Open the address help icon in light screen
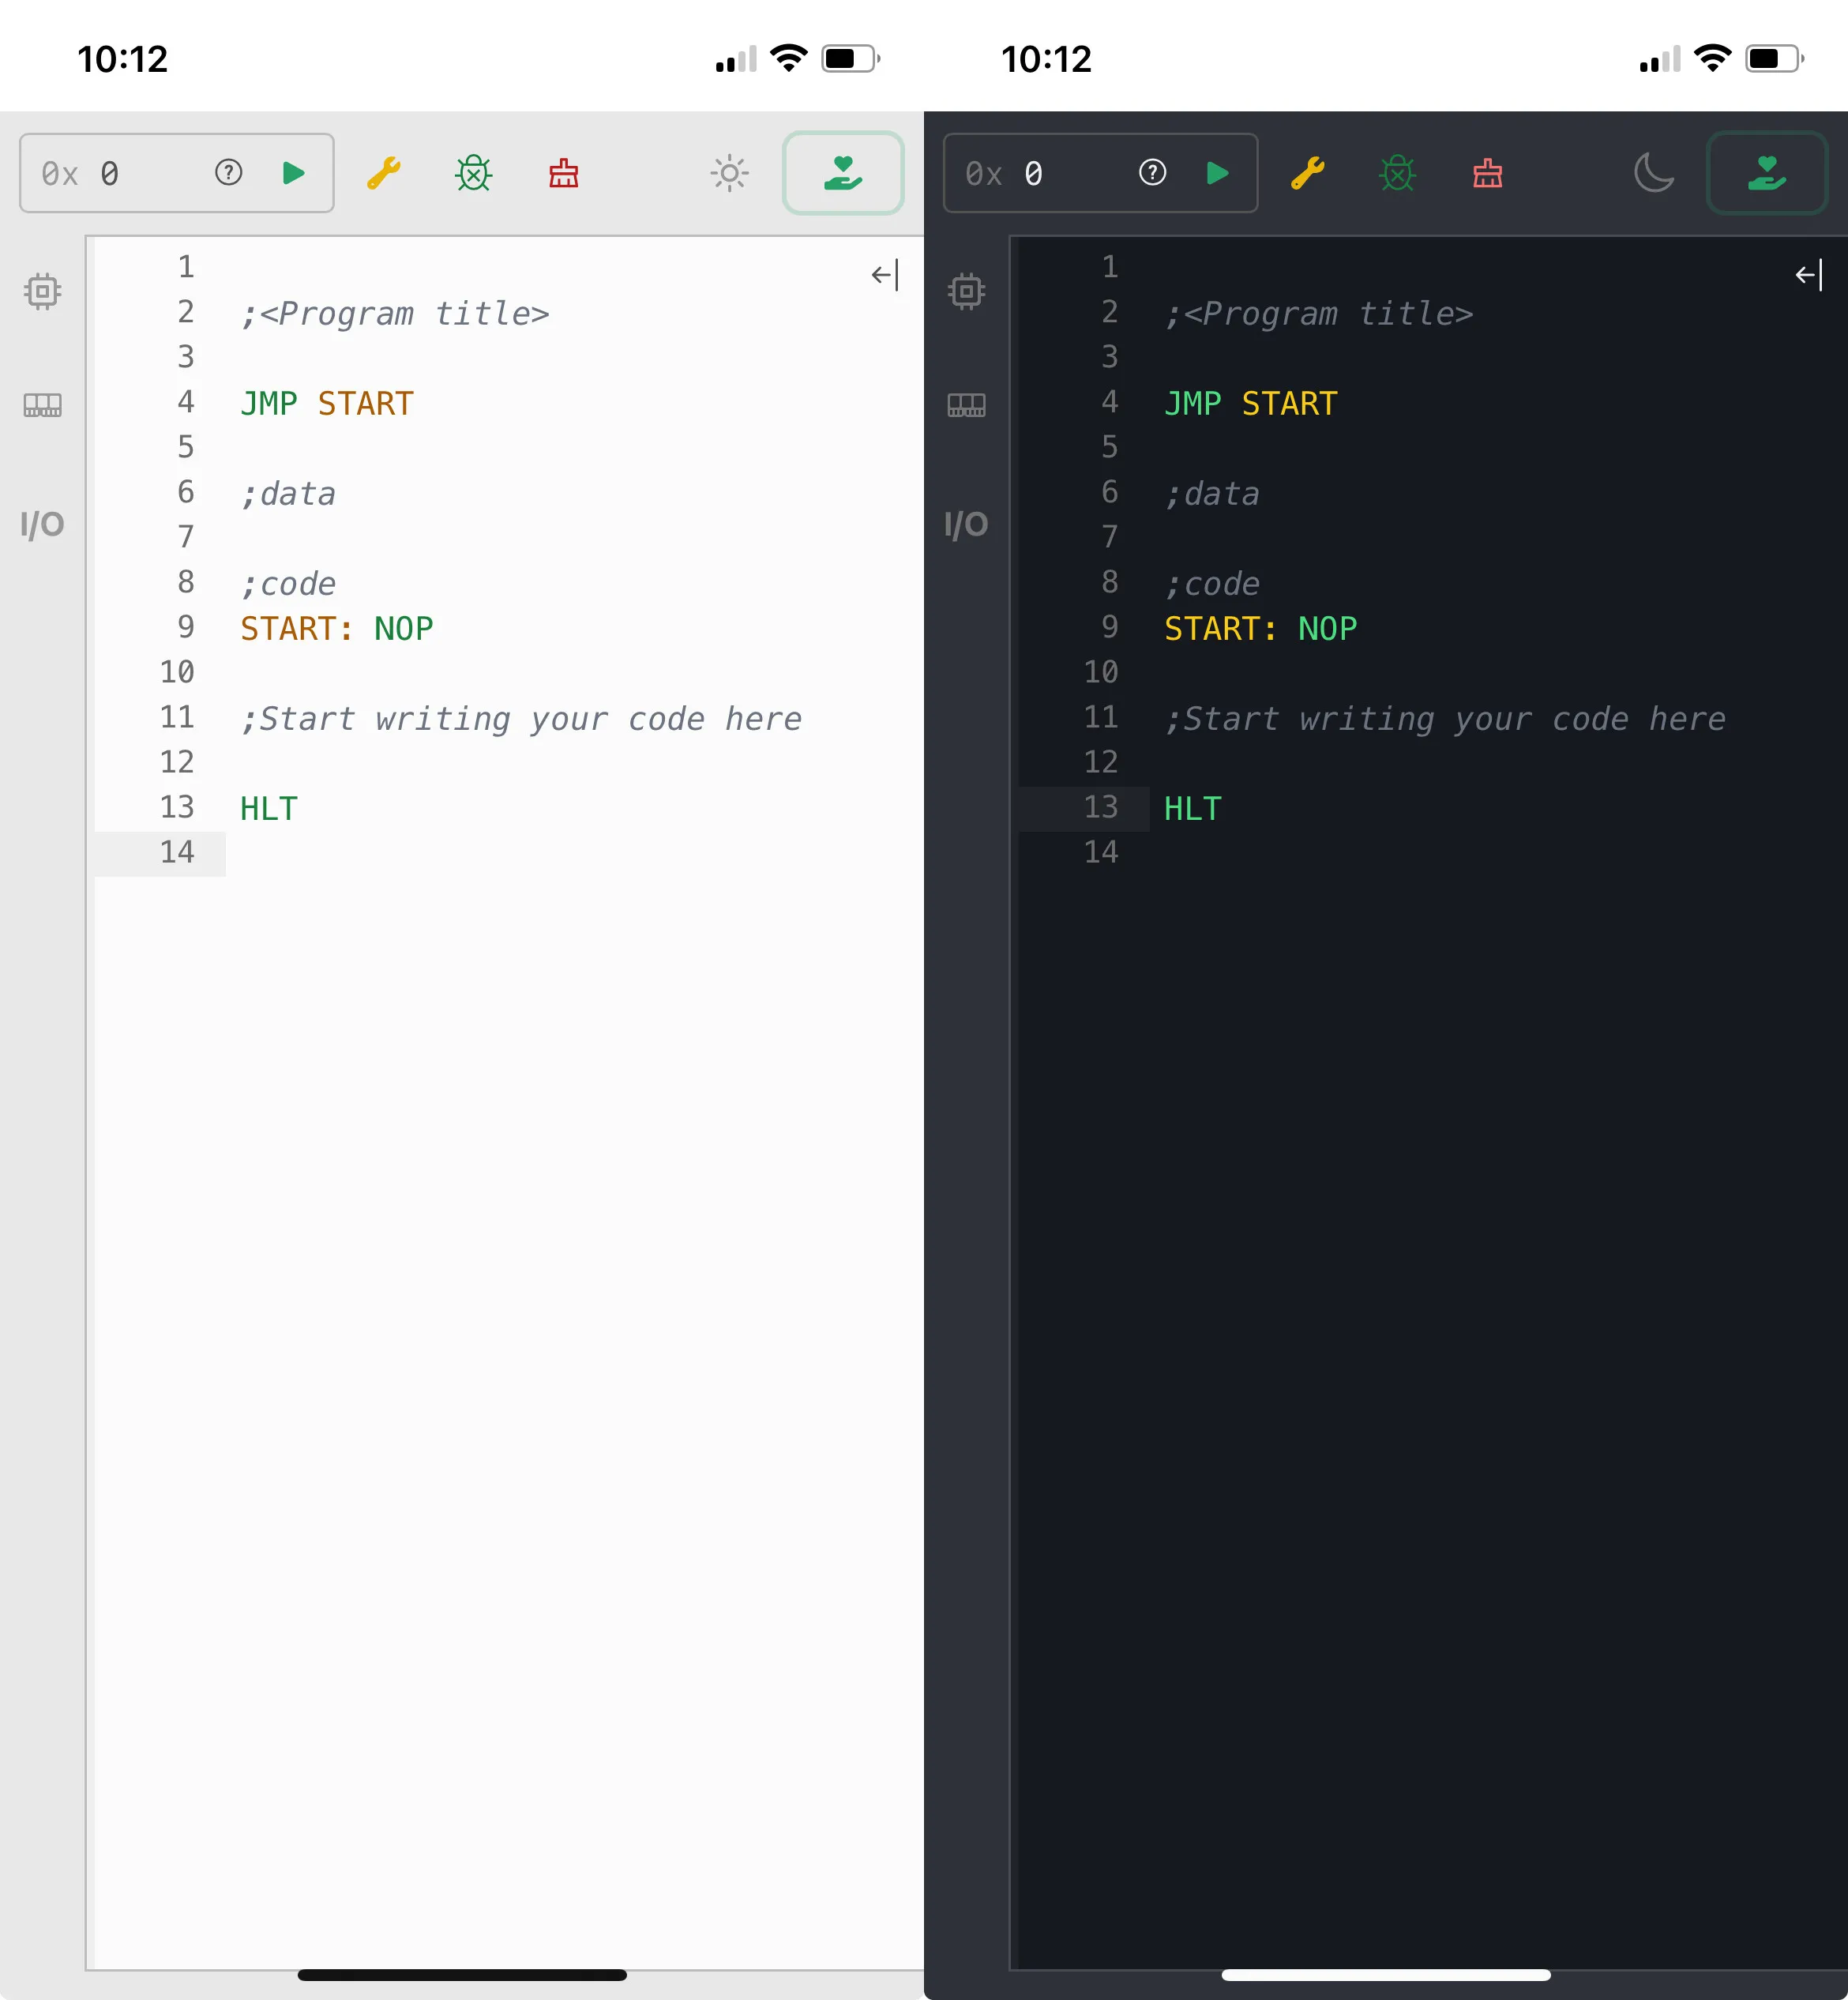Image resolution: width=1848 pixels, height=2000 pixels. 228,173
